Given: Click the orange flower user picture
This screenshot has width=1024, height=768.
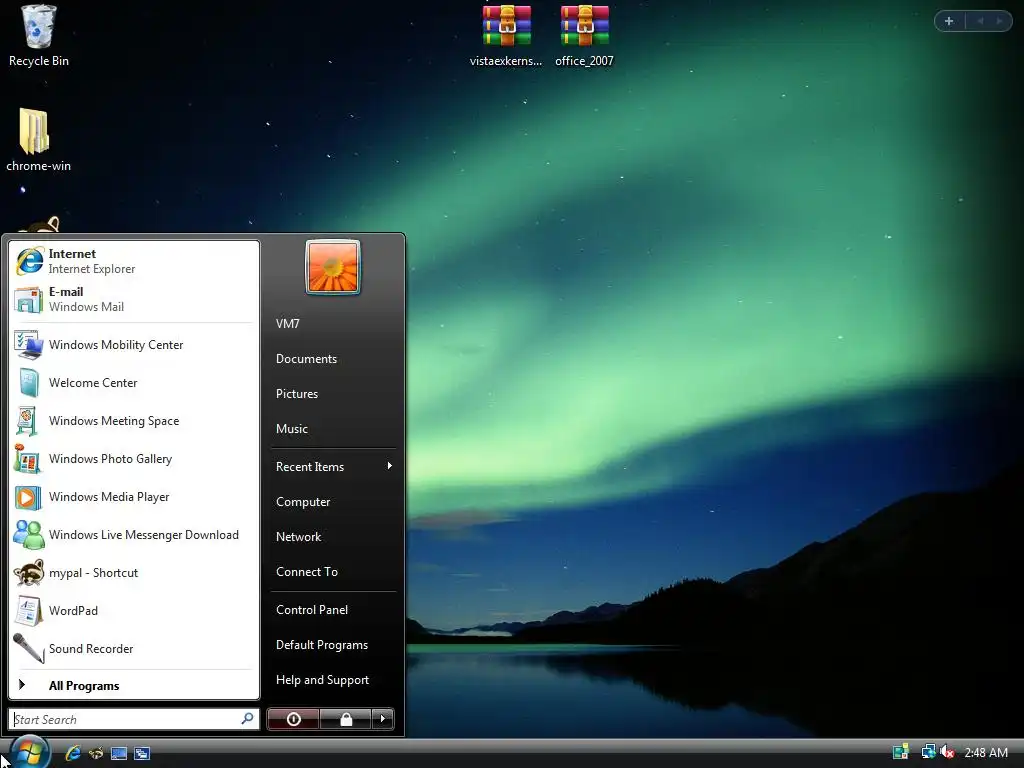Looking at the screenshot, I should coord(333,267).
